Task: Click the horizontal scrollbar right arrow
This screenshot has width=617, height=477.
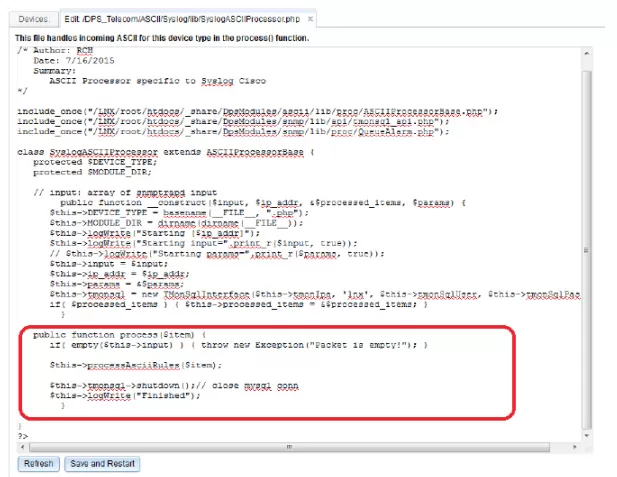Action: point(576,447)
